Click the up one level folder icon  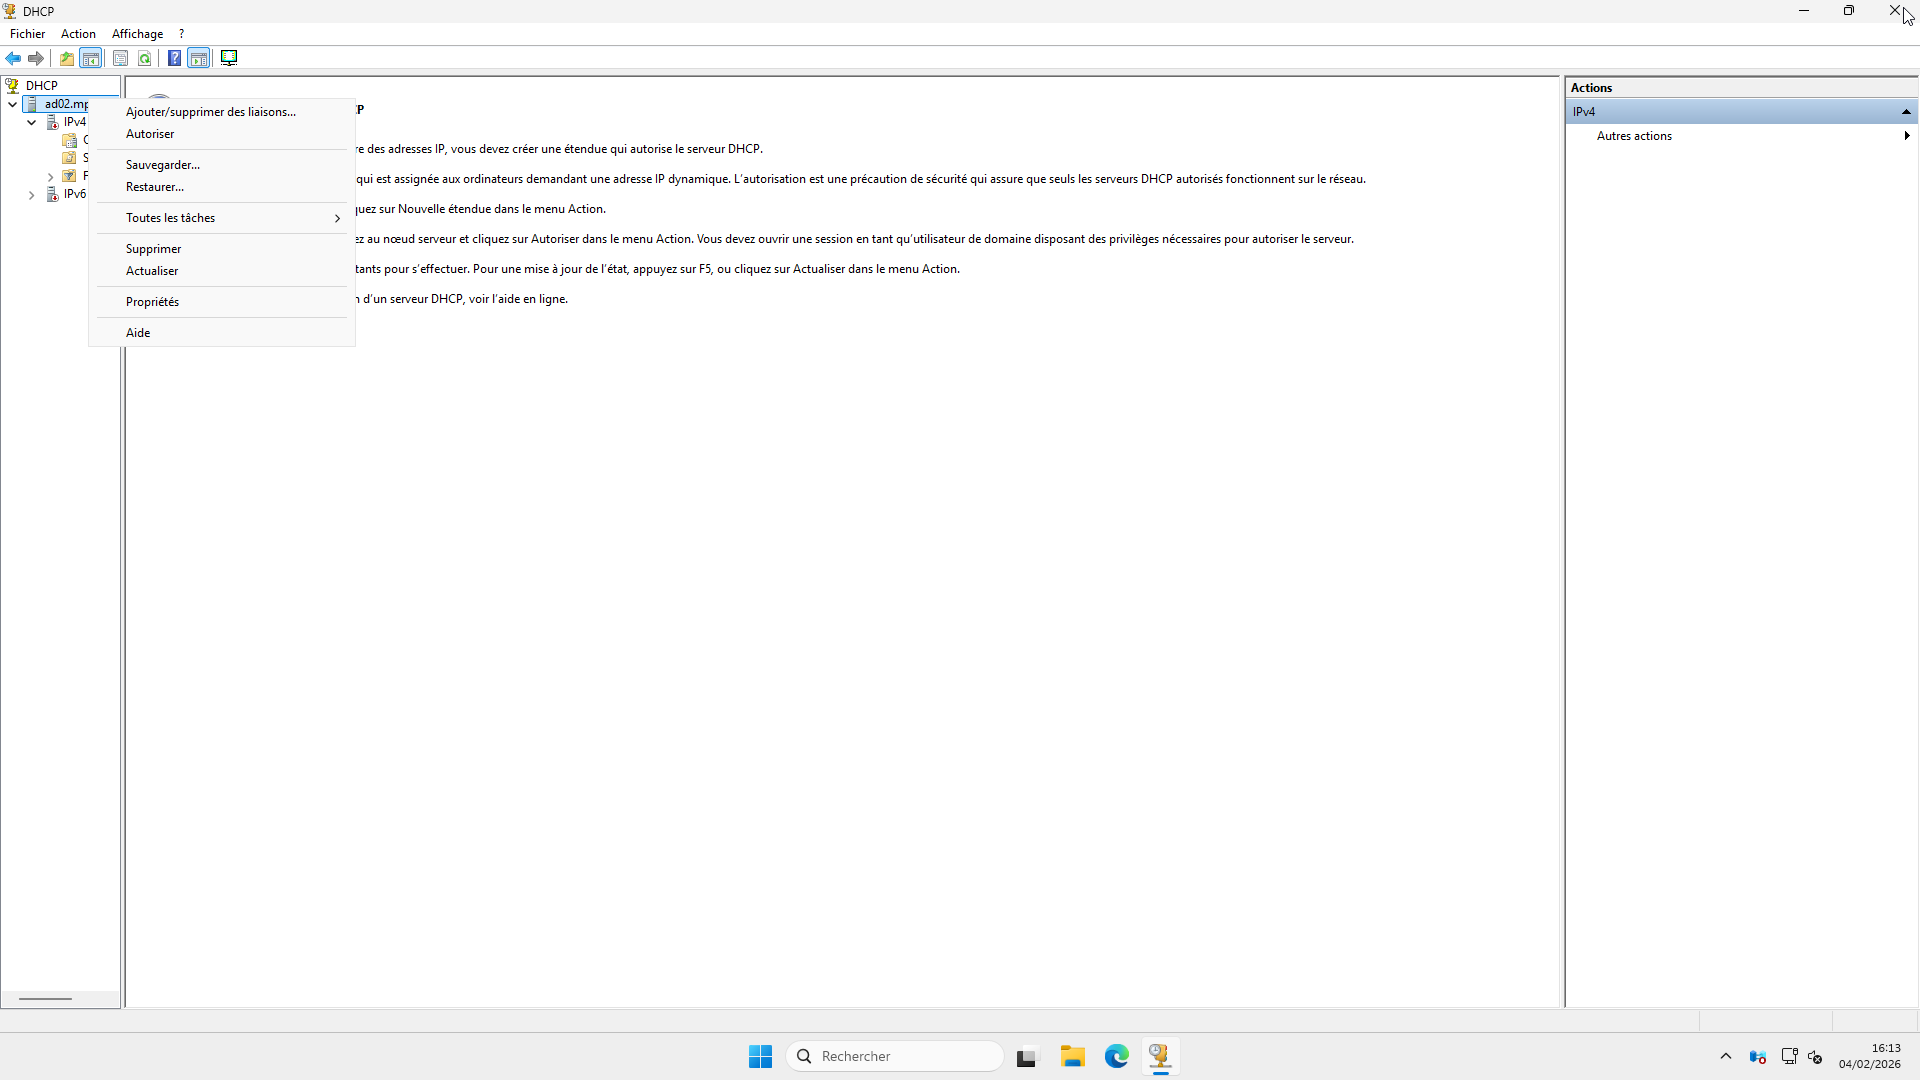[67, 58]
